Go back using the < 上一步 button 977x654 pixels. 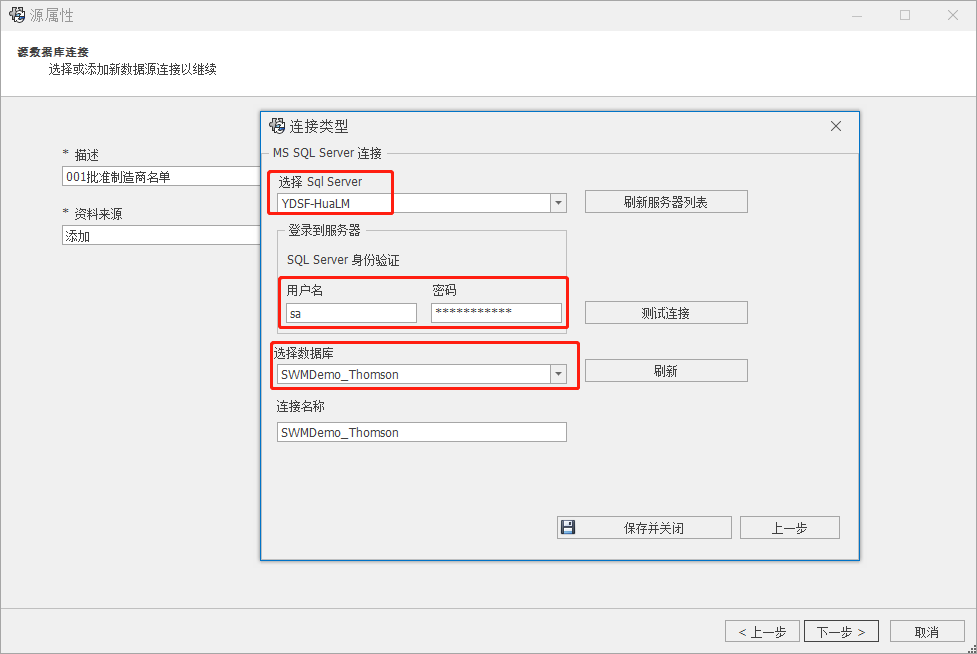pos(762,632)
